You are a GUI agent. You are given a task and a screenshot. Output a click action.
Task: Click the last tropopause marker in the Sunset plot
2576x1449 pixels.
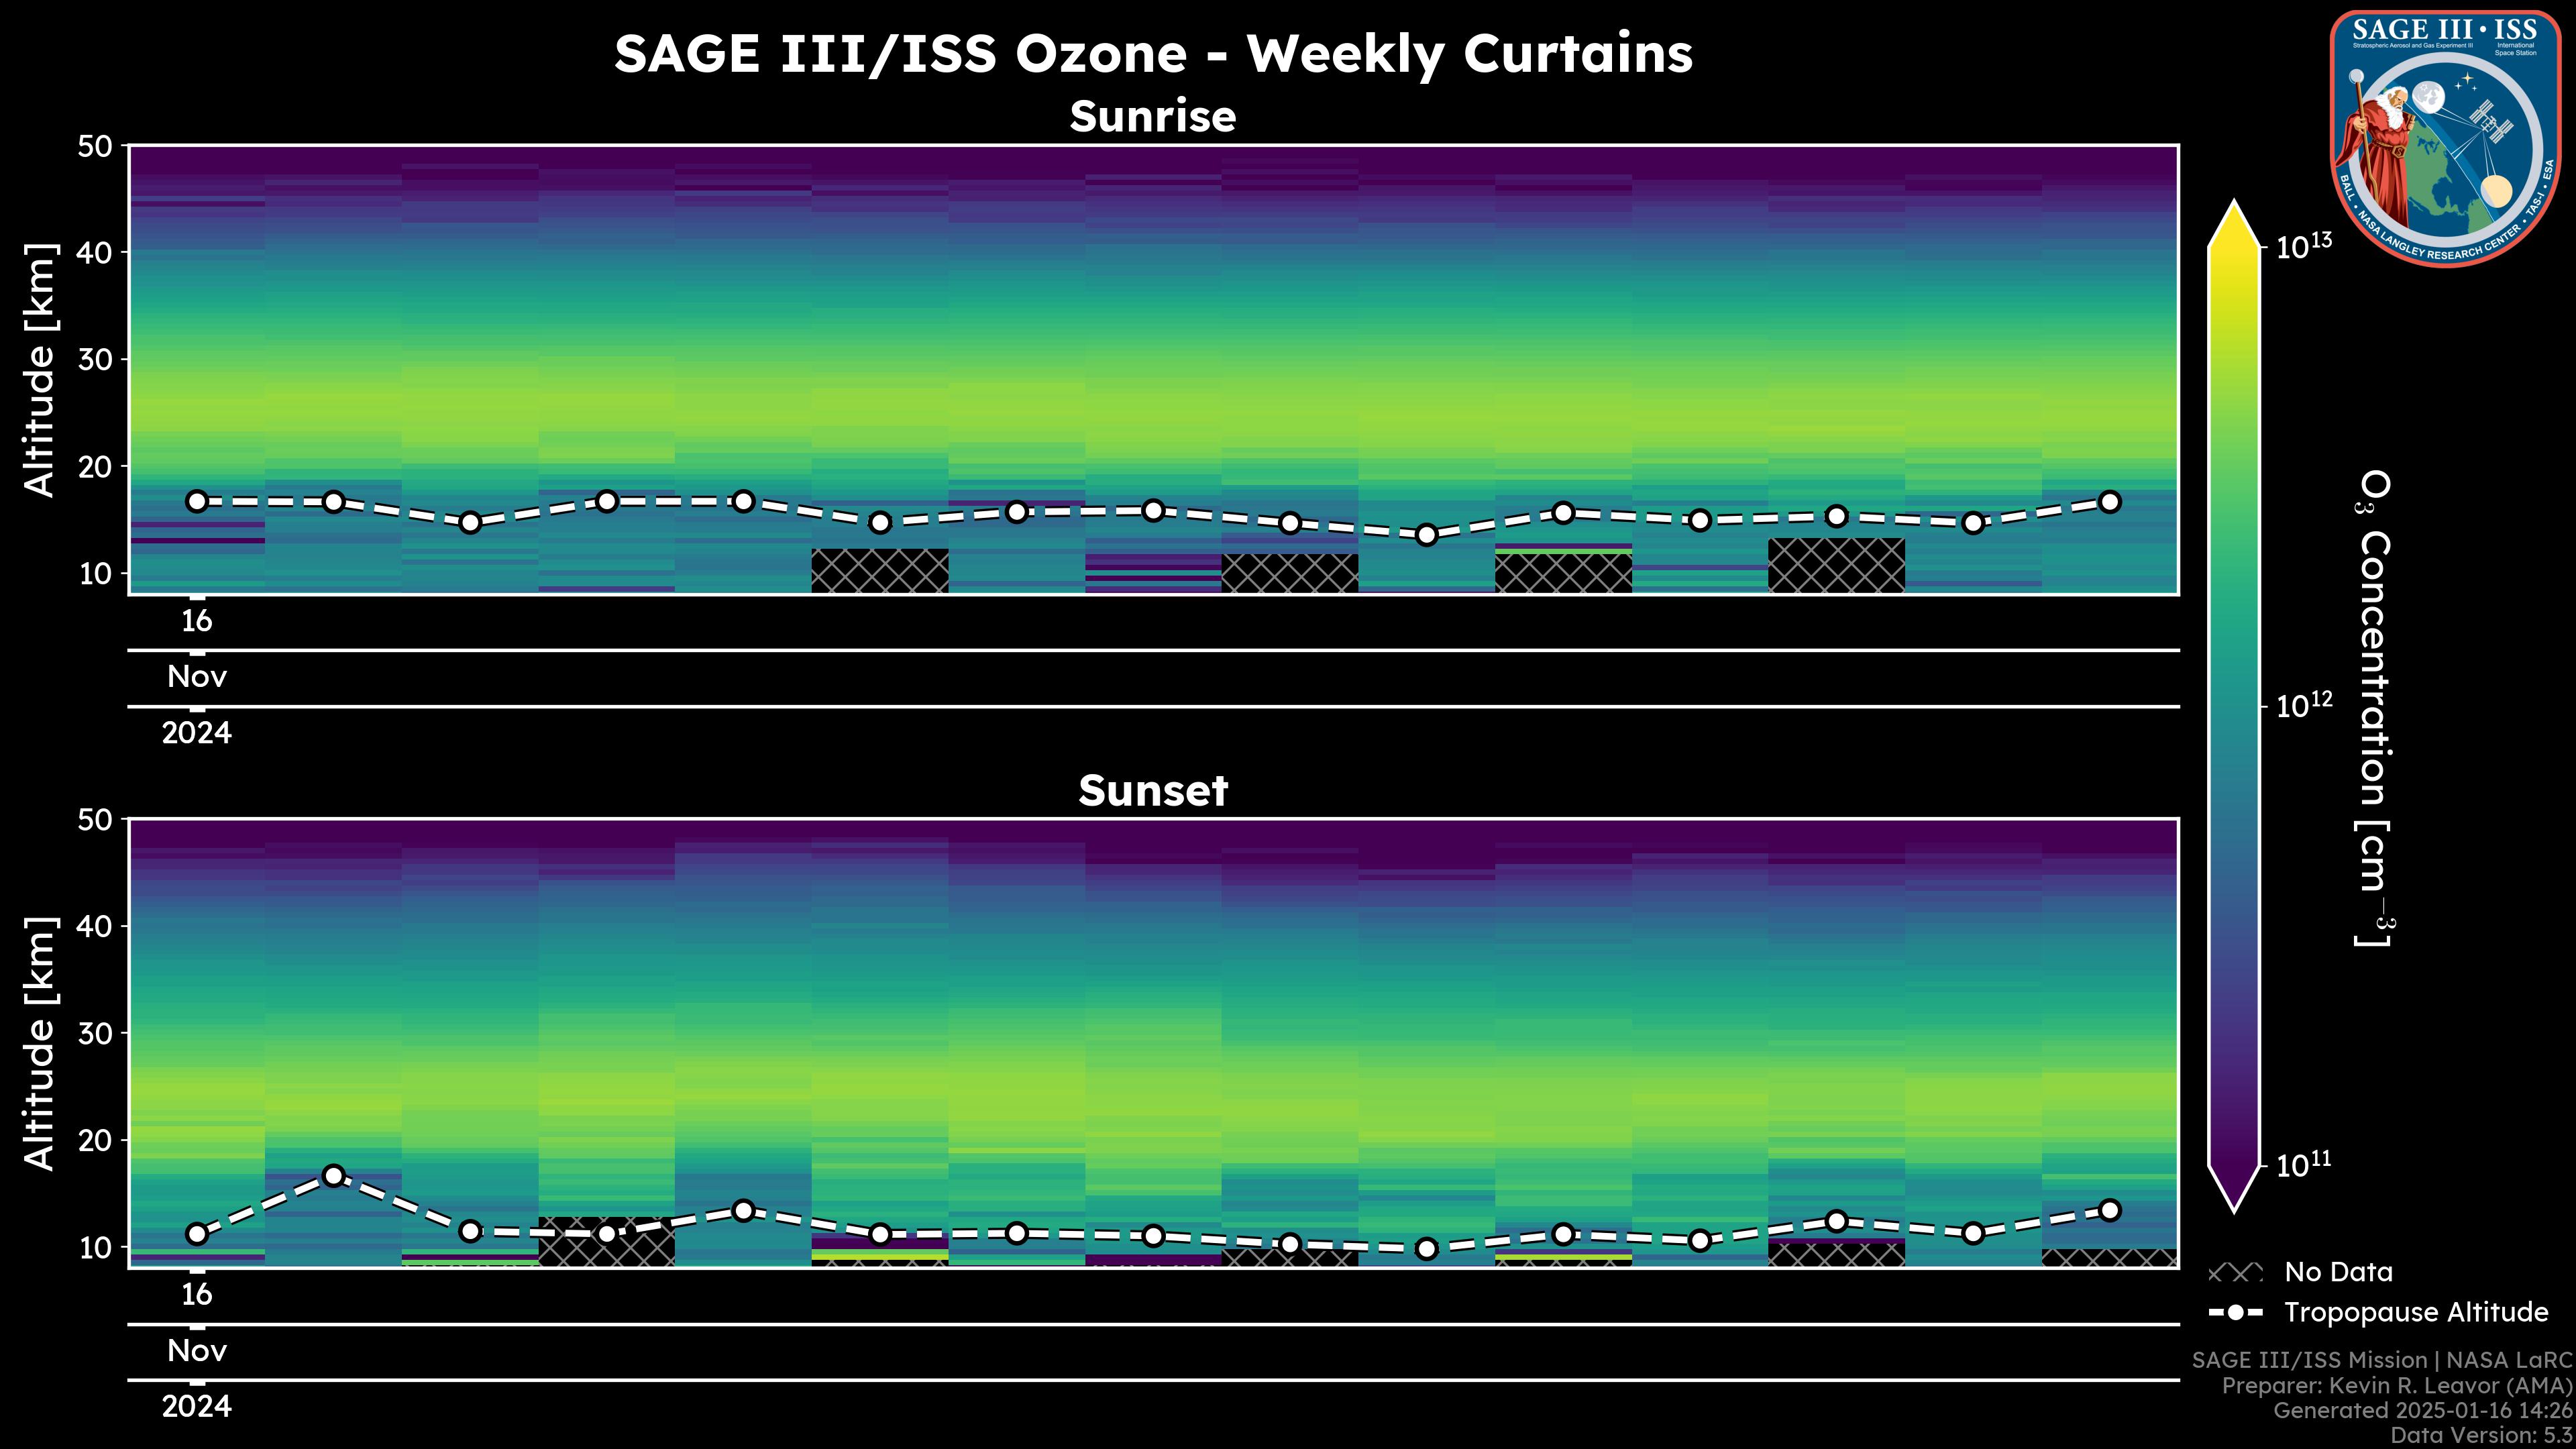(x=2110, y=1210)
